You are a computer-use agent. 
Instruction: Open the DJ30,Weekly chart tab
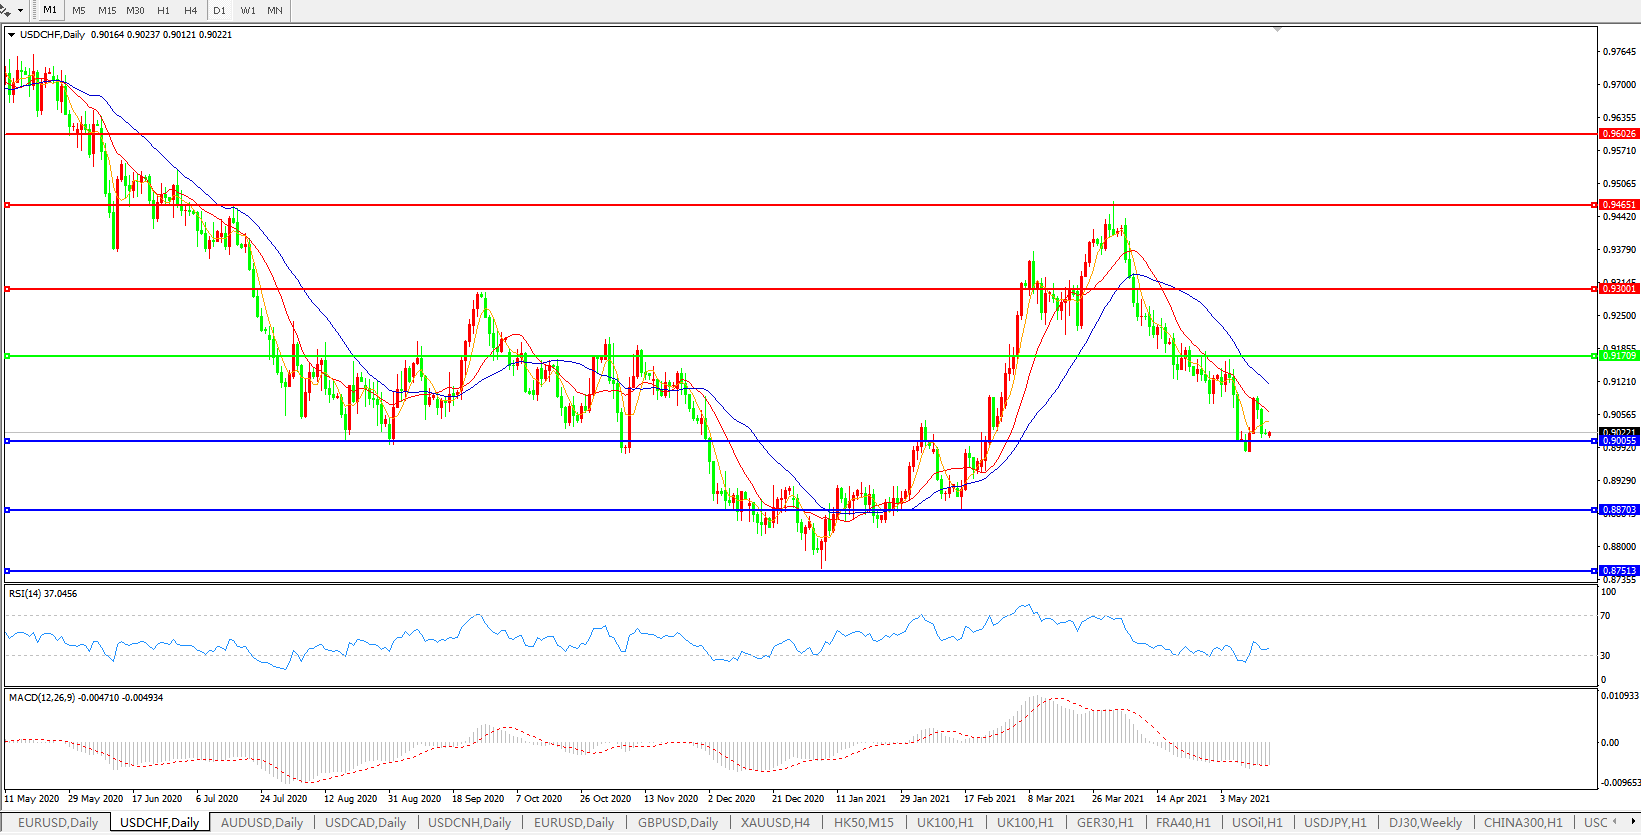tap(1425, 823)
